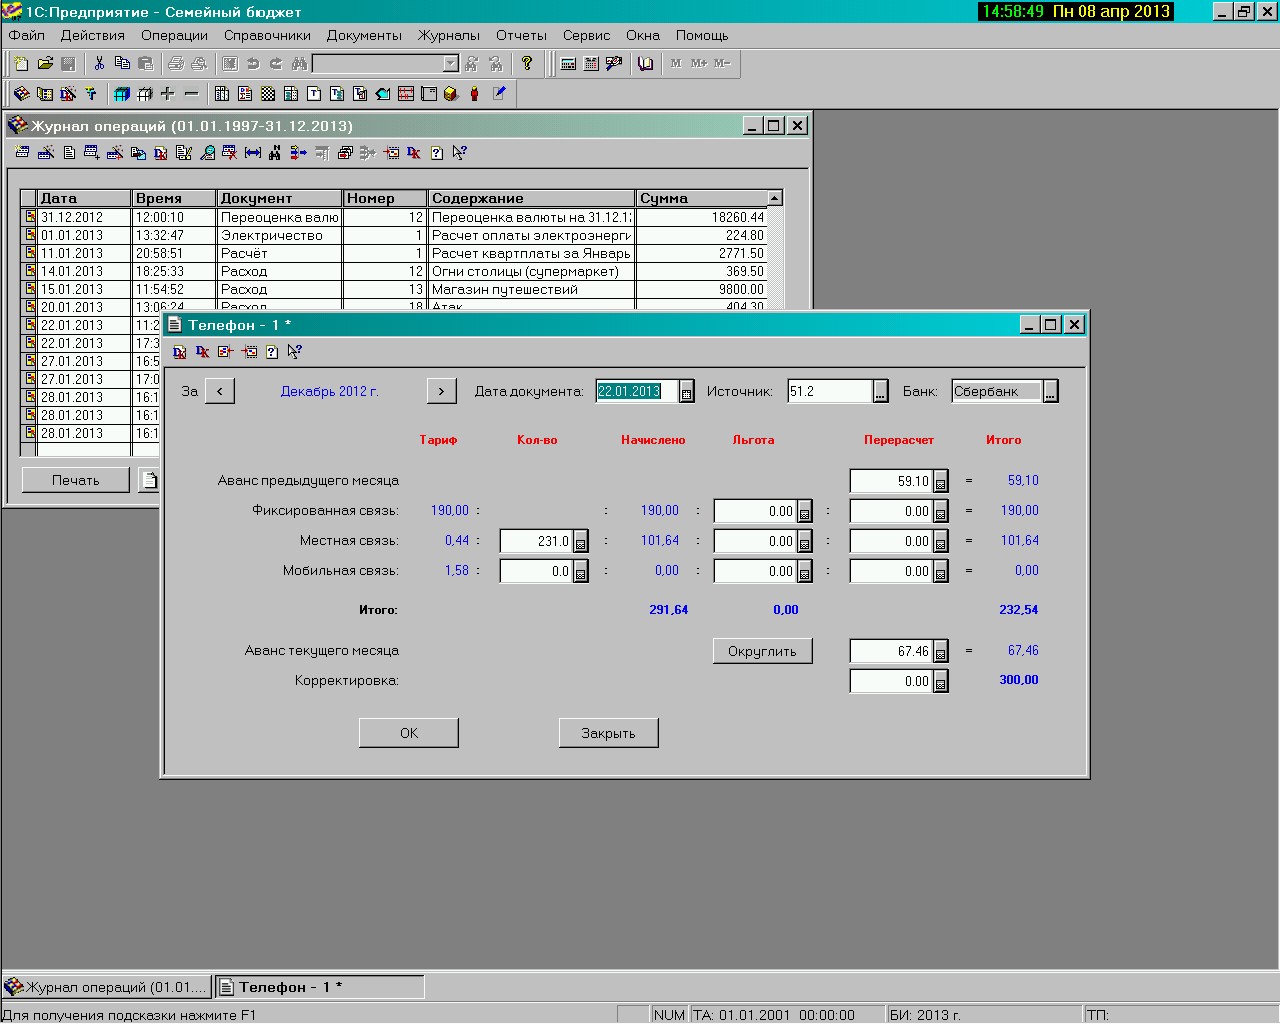Viewport: 1280px width, 1024px height.
Task: Click the Дата документа date field
Action: [637, 392]
